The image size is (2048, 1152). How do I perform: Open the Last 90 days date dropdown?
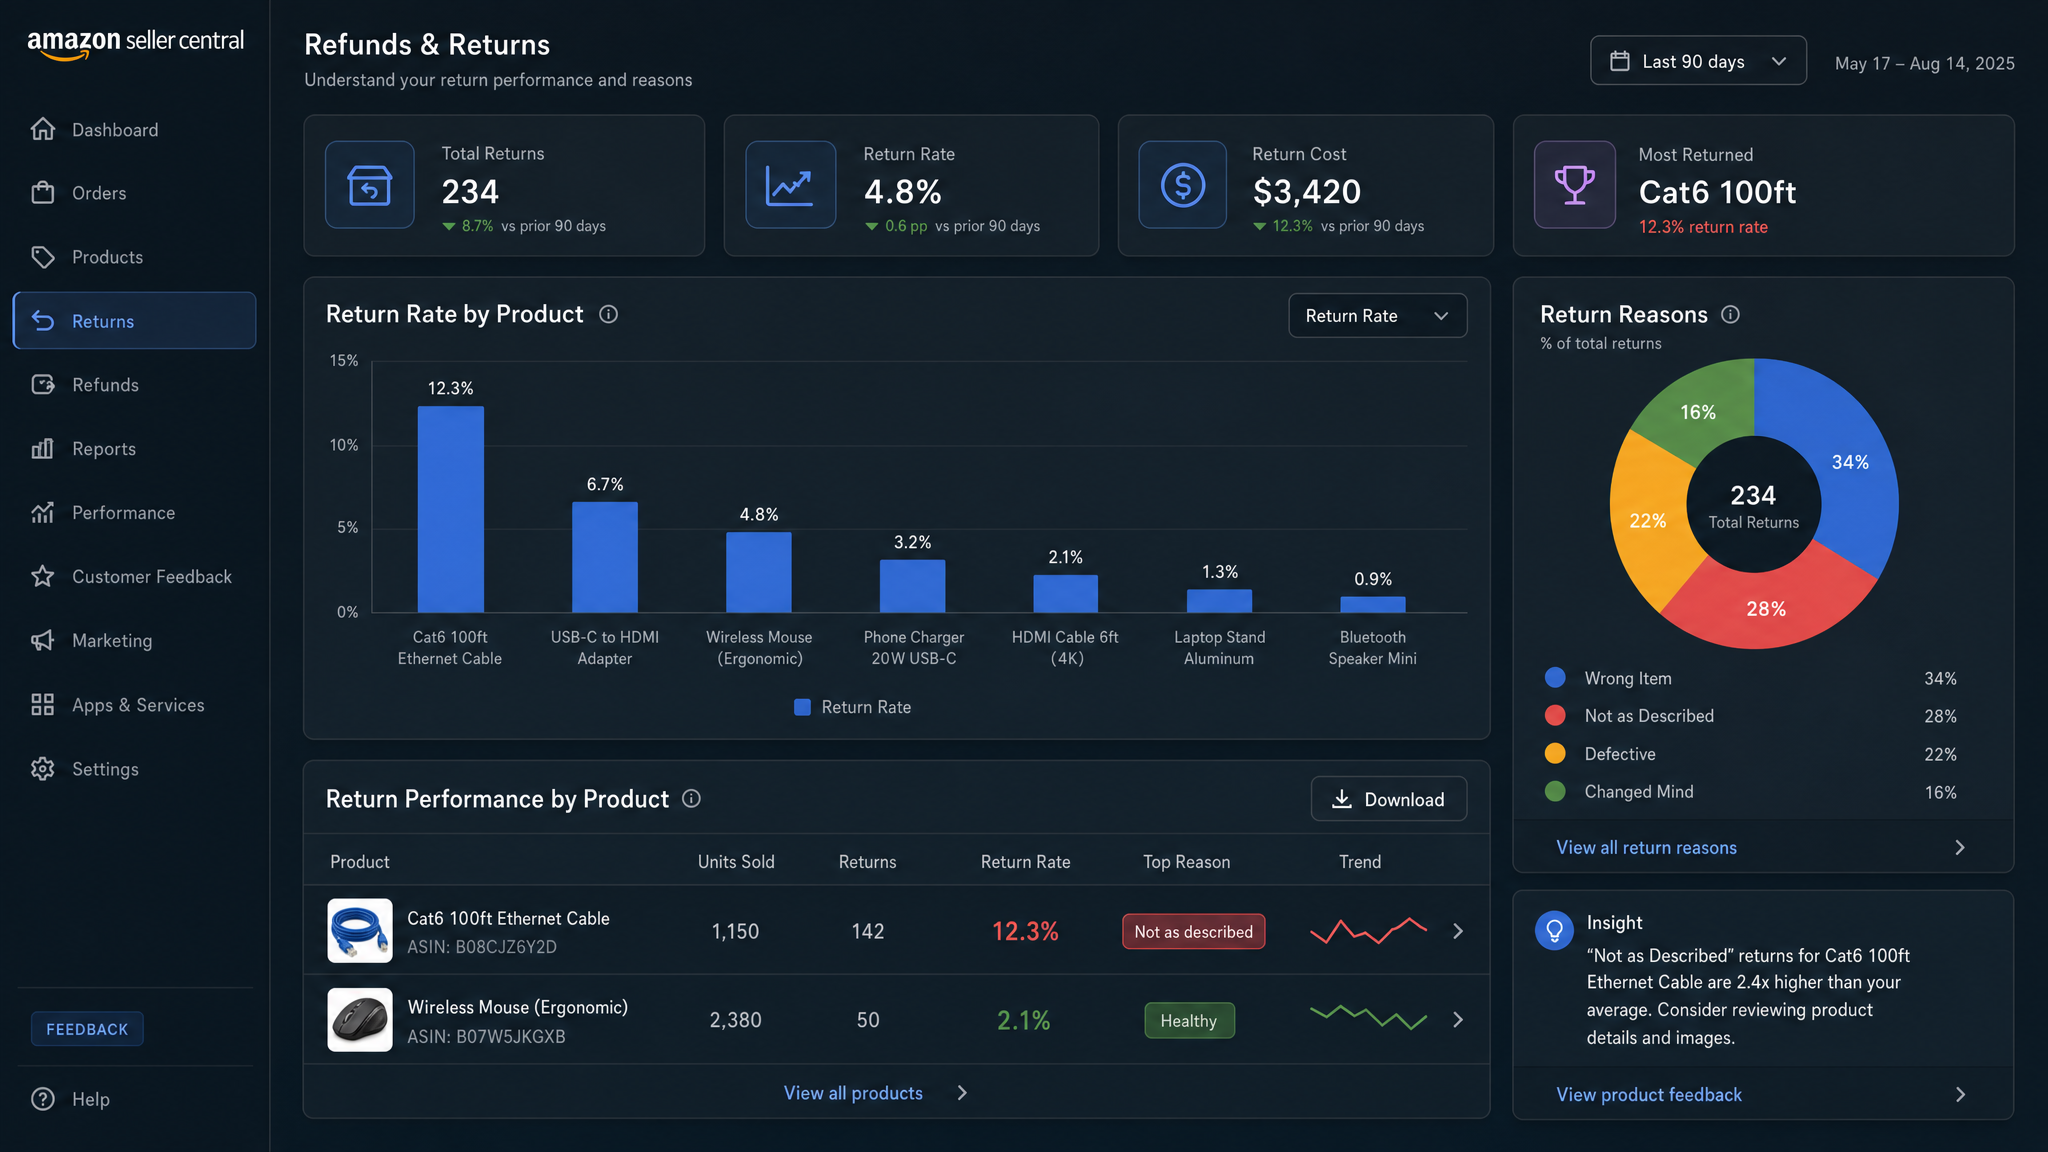coord(1698,61)
